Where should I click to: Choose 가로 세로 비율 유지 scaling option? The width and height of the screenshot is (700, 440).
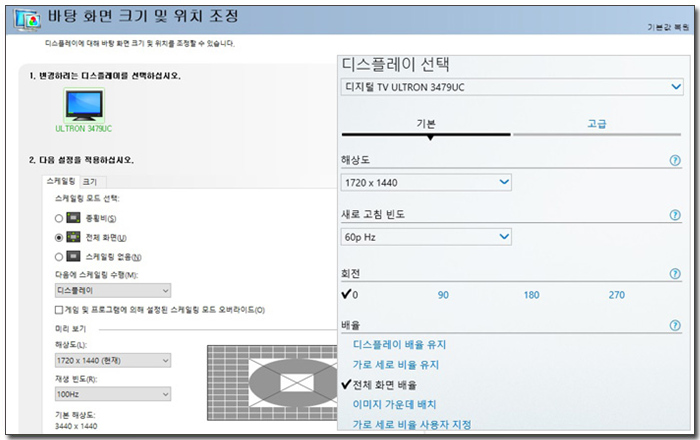tap(395, 365)
